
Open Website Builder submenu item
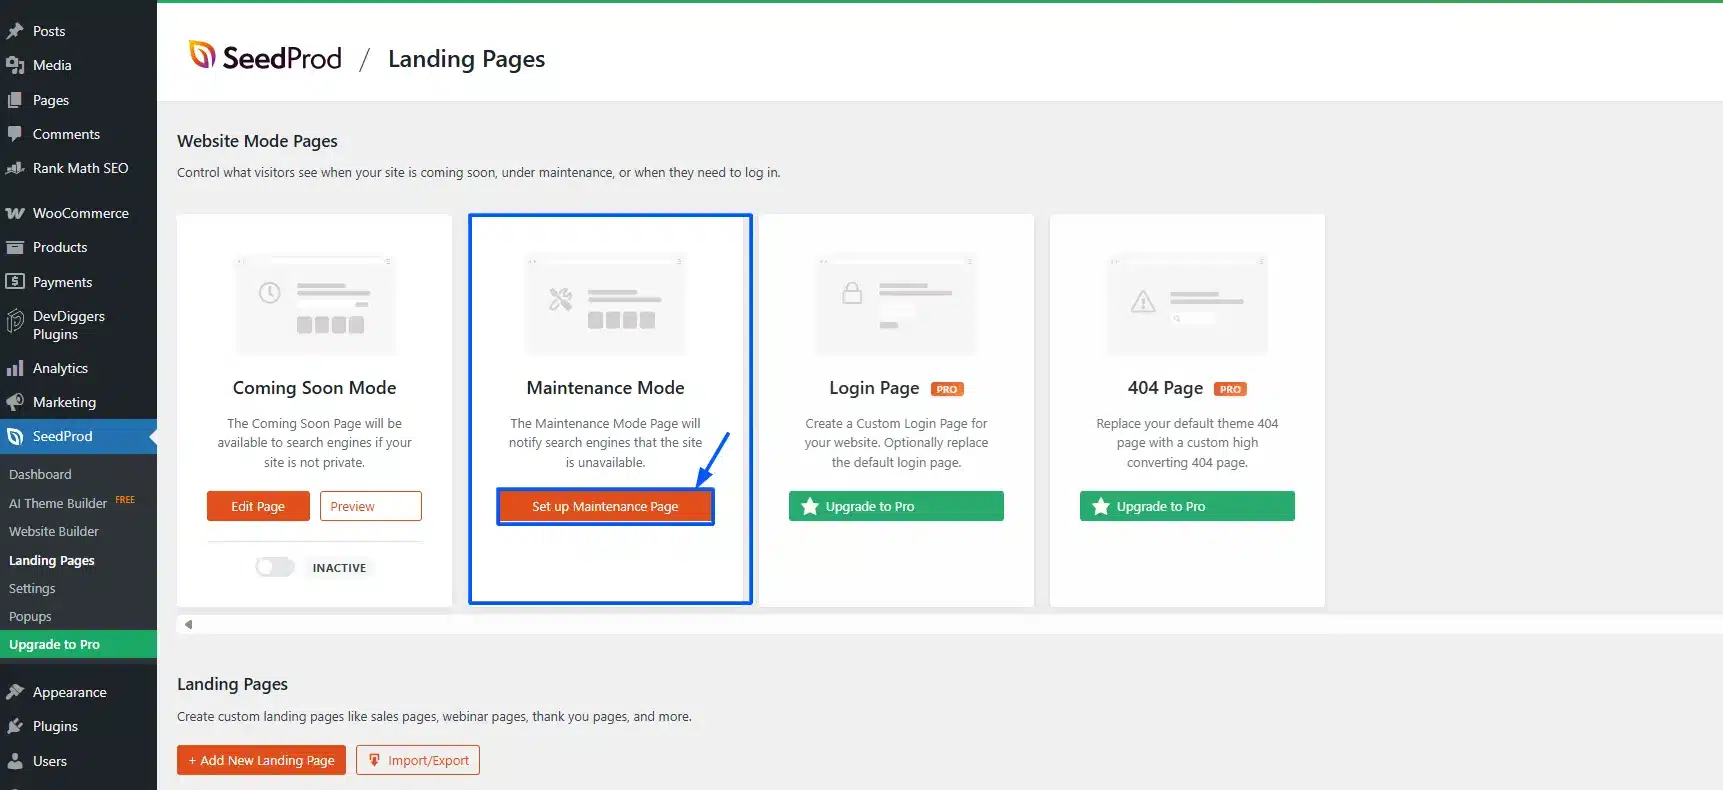click(54, 531)
